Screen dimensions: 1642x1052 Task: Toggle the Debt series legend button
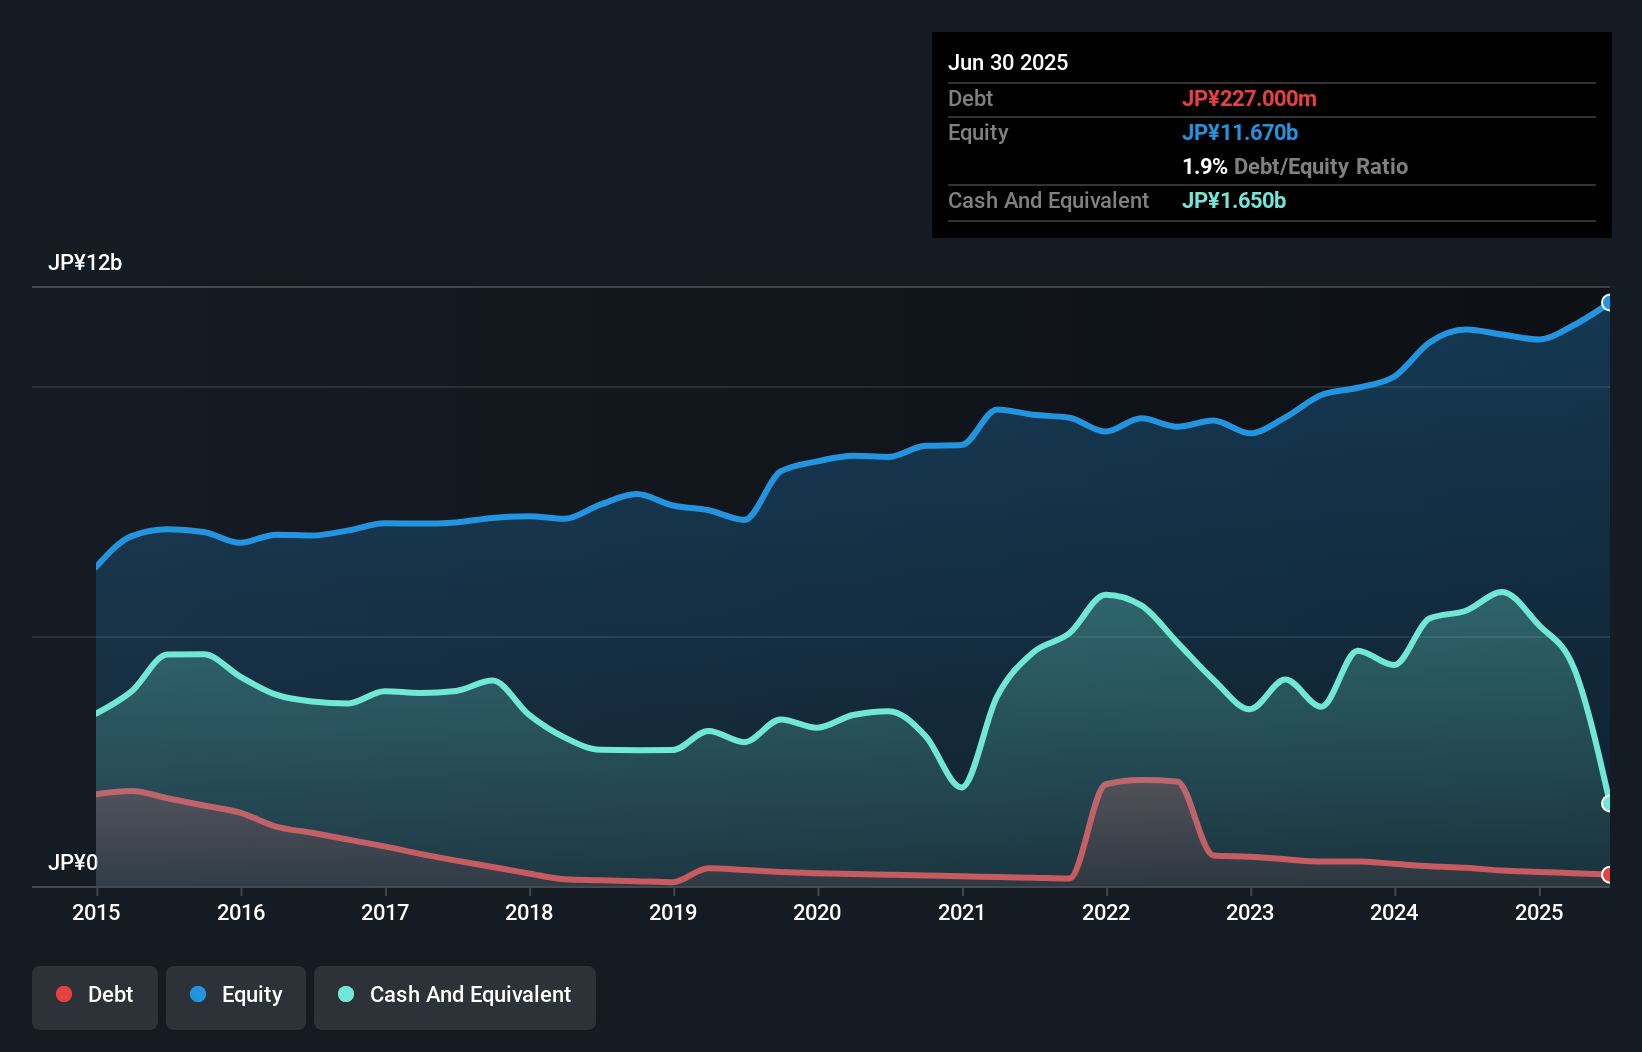pyautogui.click(x=95, y=996)
